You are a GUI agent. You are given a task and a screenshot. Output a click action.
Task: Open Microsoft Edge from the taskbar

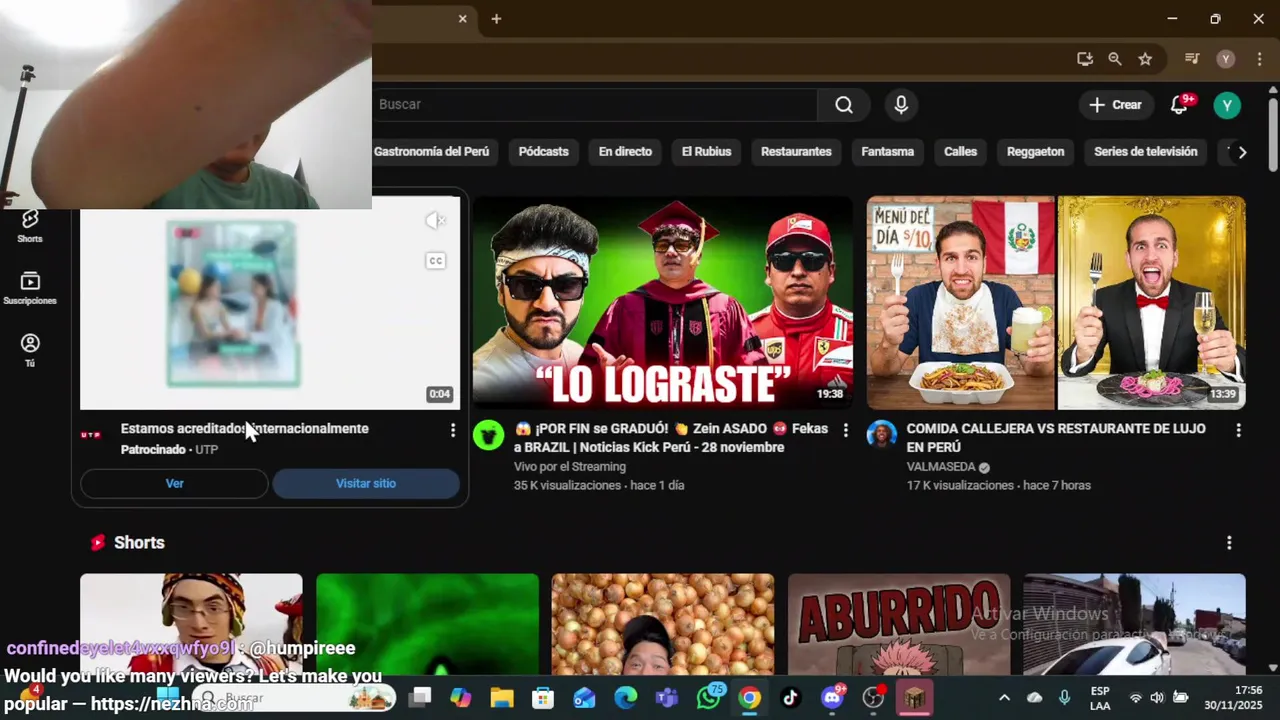(626, 698)
